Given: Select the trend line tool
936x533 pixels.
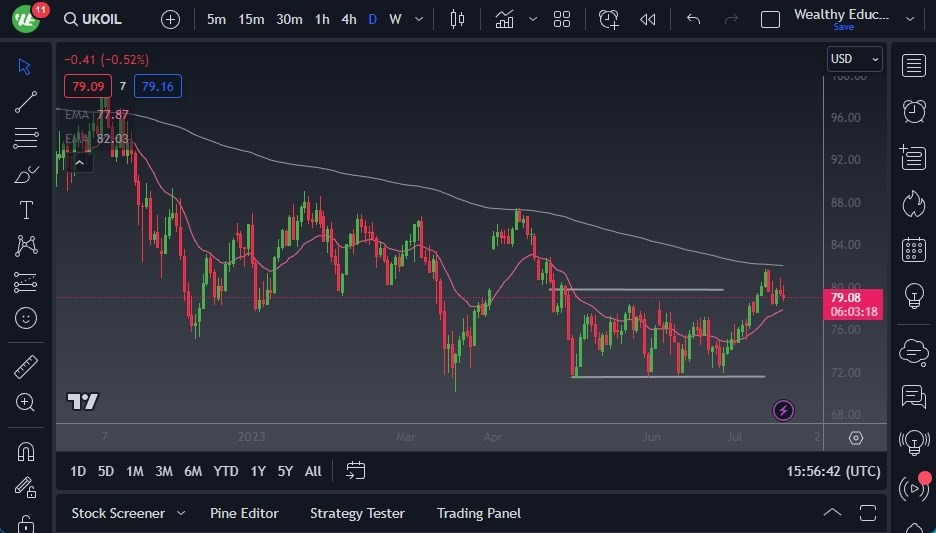Looking at the screenshot, I should click(x=26, y=102).
